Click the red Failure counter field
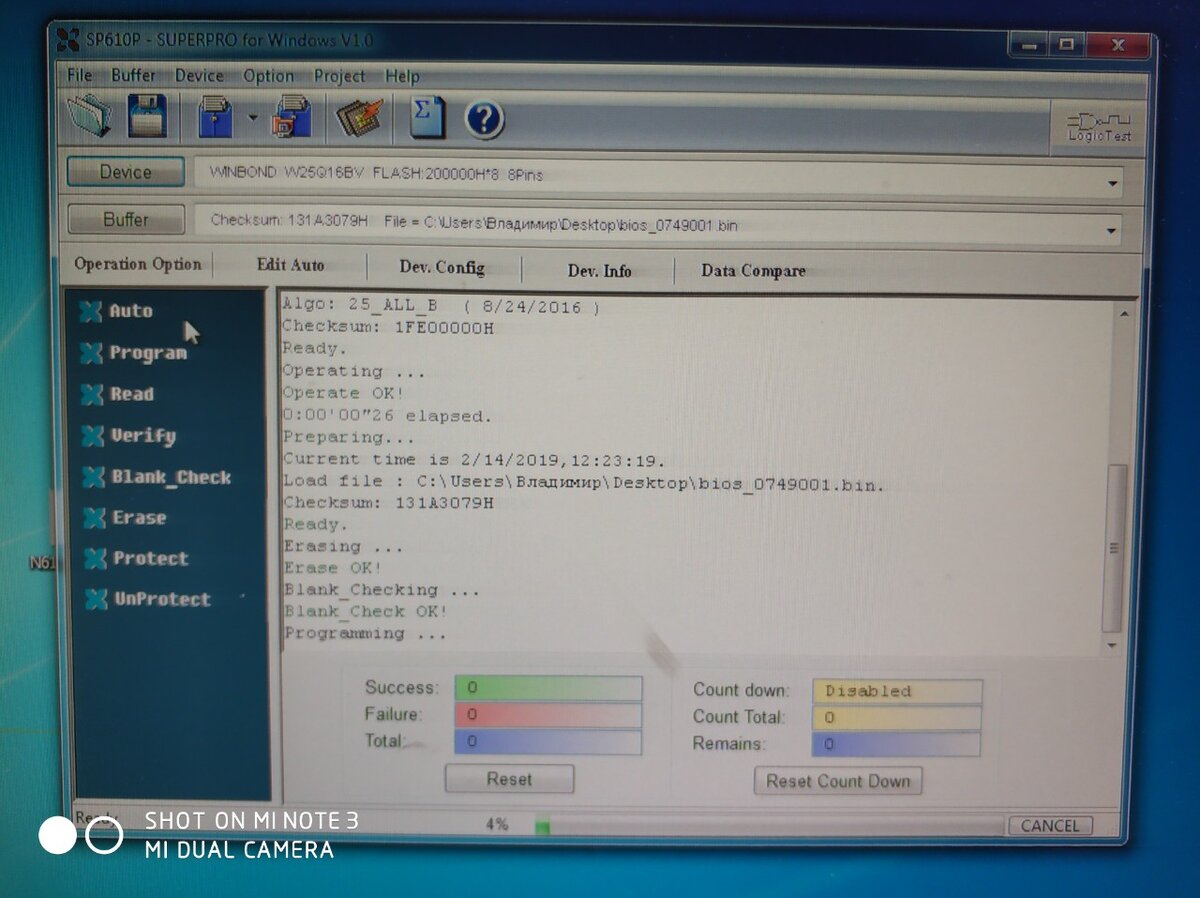Screen dimensions: 1200x898 tap(548, 715)
